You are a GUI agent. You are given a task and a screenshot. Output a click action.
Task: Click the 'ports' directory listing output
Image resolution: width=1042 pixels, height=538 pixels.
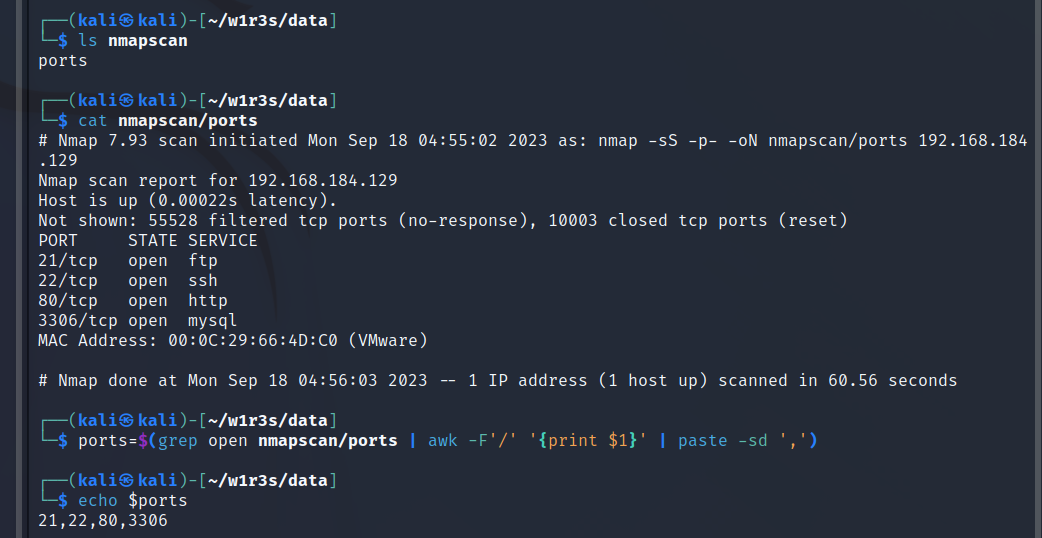pos(63,61)
